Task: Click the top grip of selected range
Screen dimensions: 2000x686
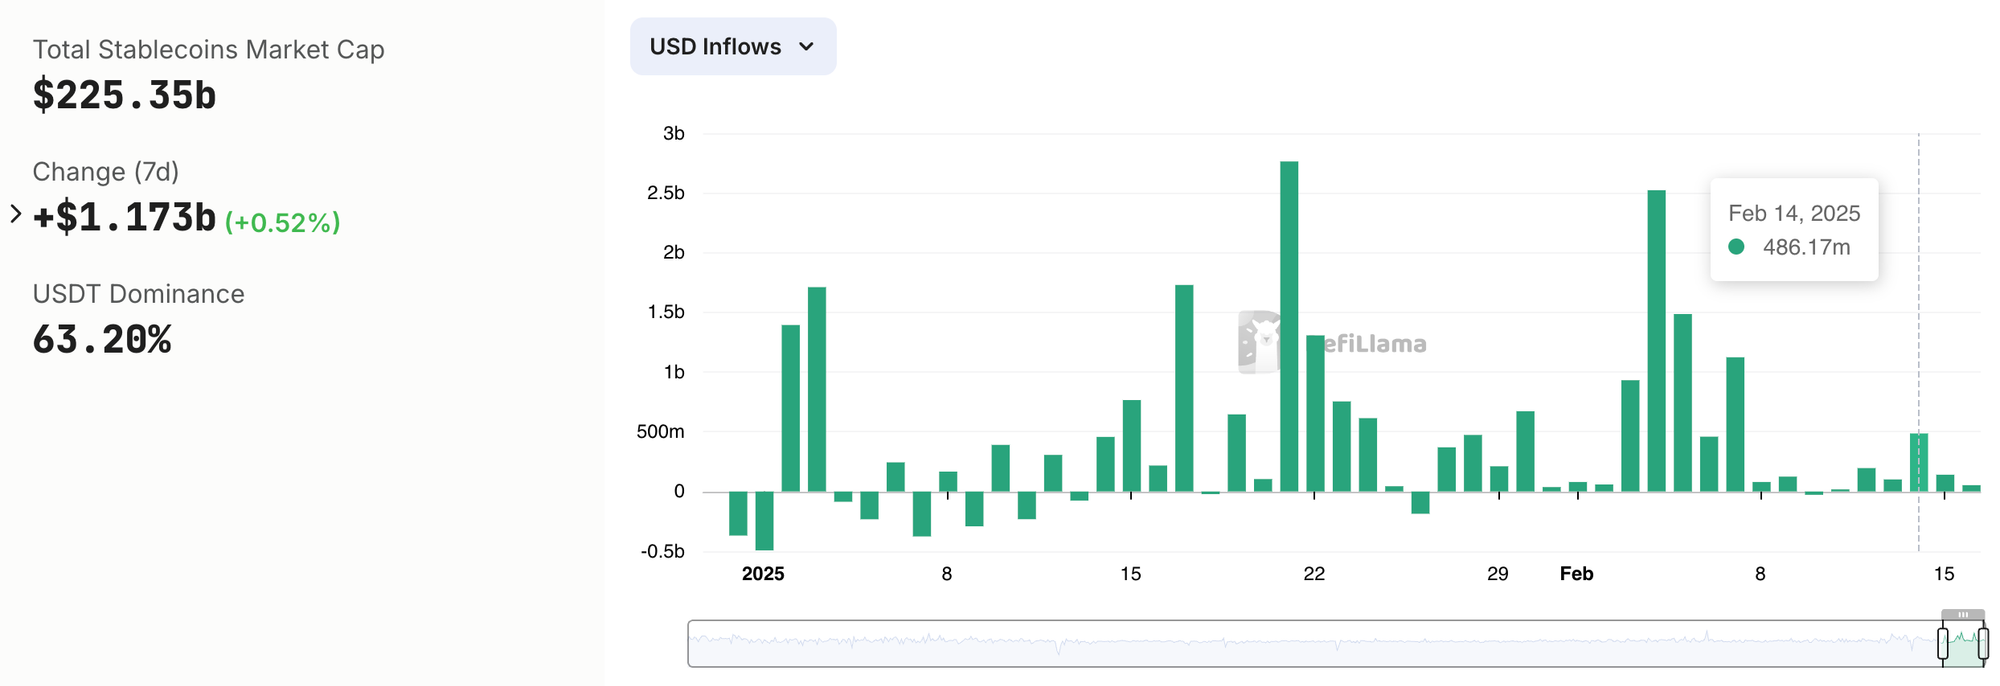Action: coord(1963,615)
